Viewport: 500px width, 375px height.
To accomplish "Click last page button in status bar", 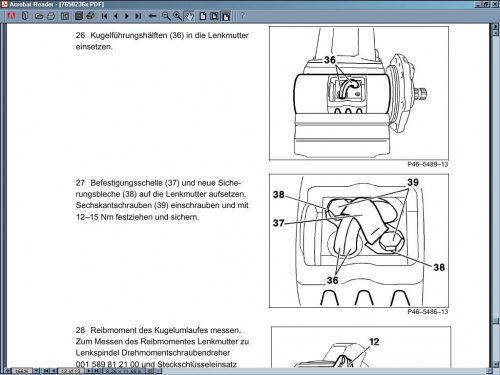I will [96, 371].
